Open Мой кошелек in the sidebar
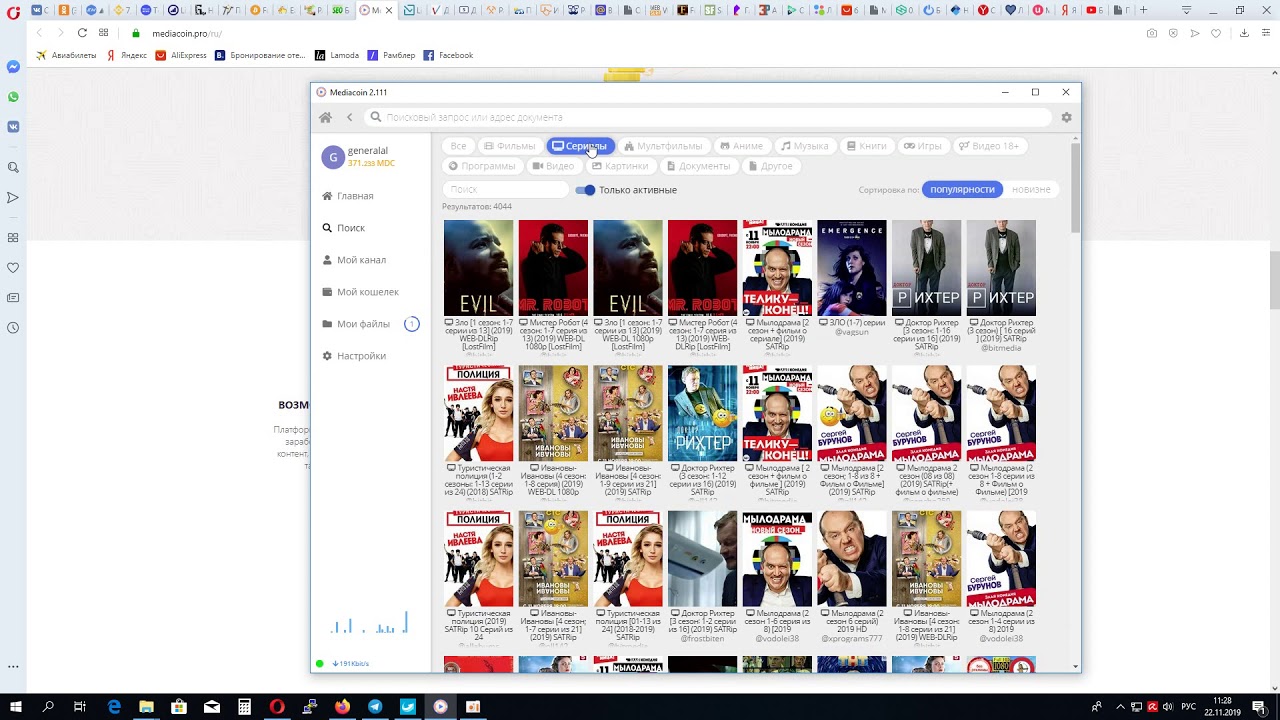 (360, 292)
